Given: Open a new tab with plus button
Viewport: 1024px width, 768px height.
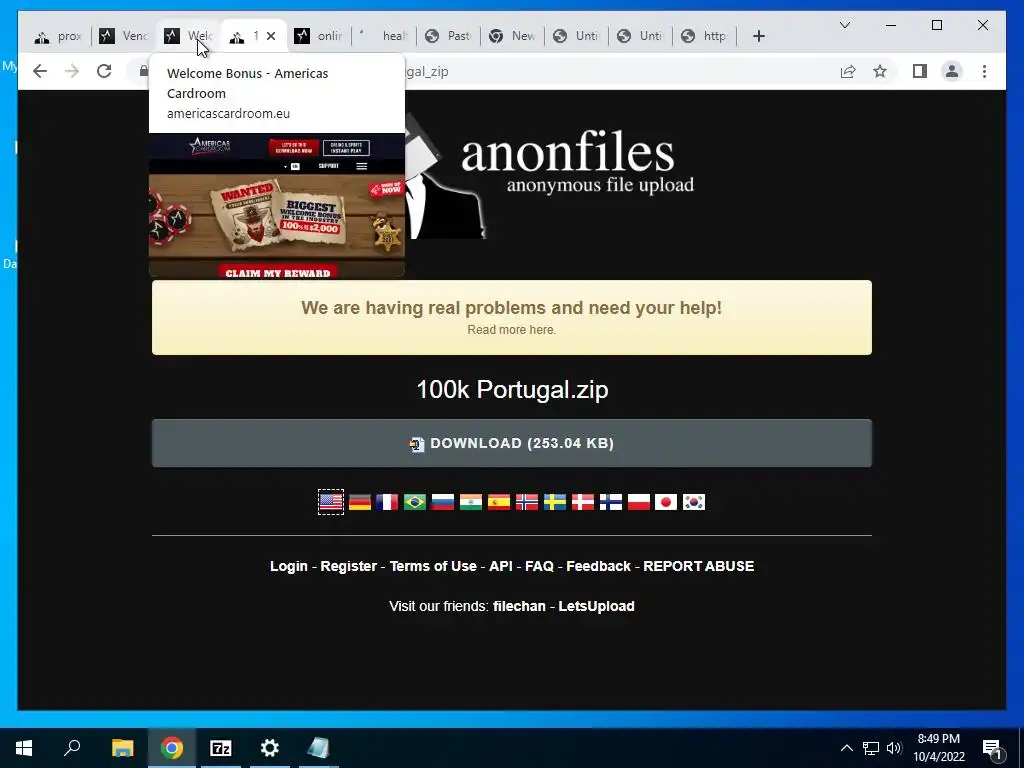Looking at the screenshot, I should pos(758,36).
